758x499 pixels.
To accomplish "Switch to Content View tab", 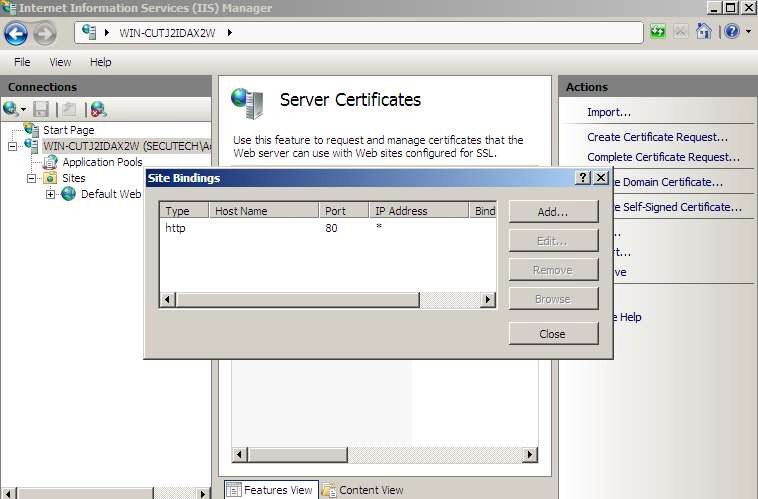I will coord(364,490).
